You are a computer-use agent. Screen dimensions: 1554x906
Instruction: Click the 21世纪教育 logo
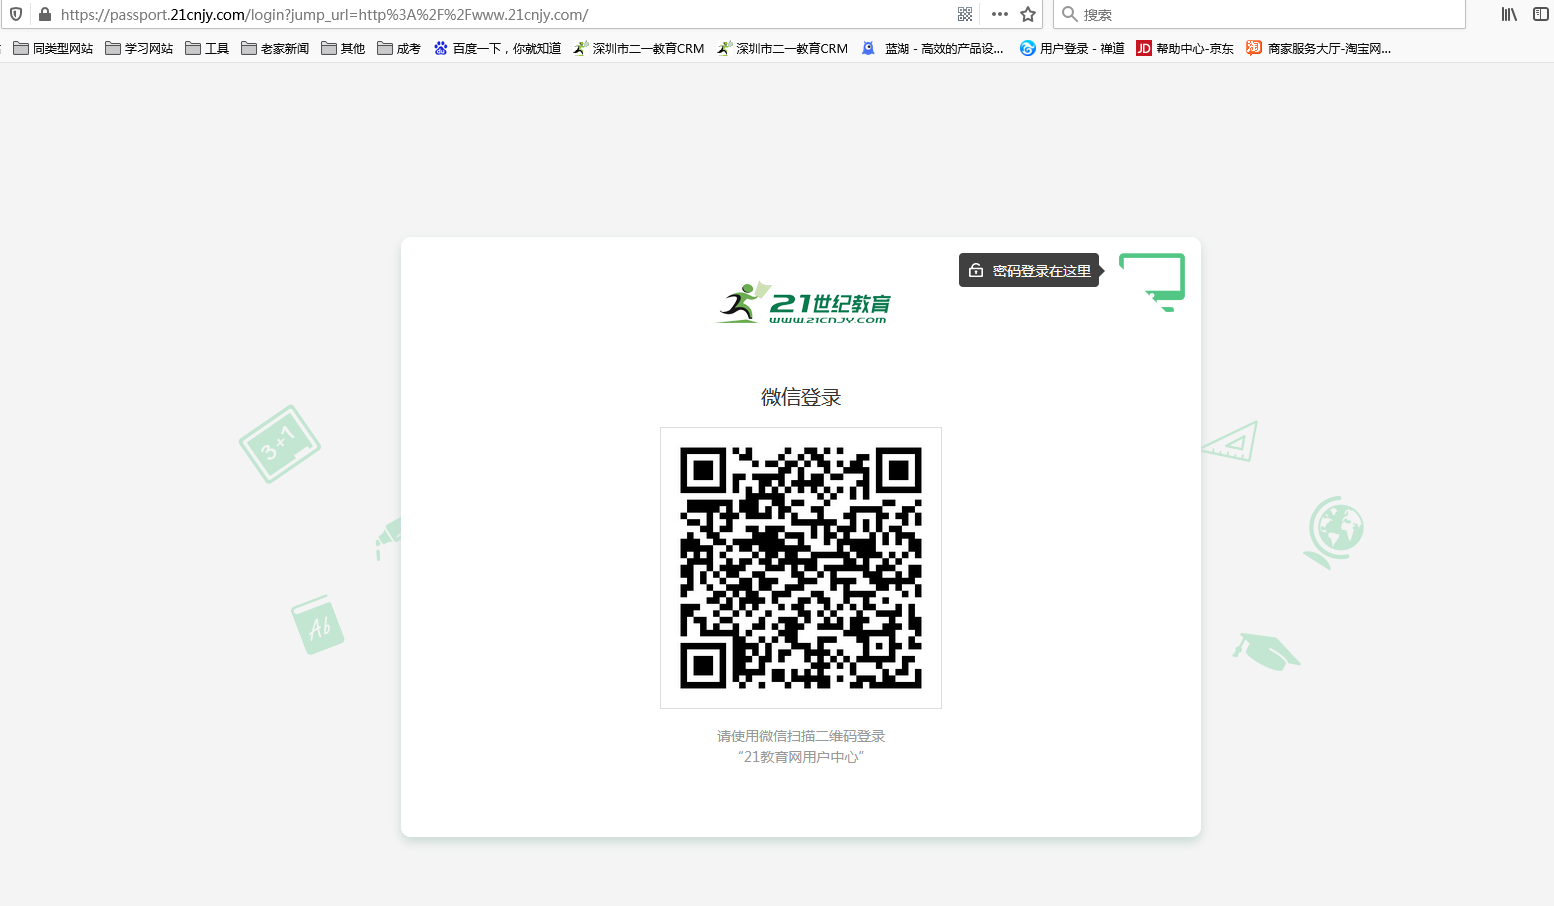pyautogui.click(x=803, y=302)
